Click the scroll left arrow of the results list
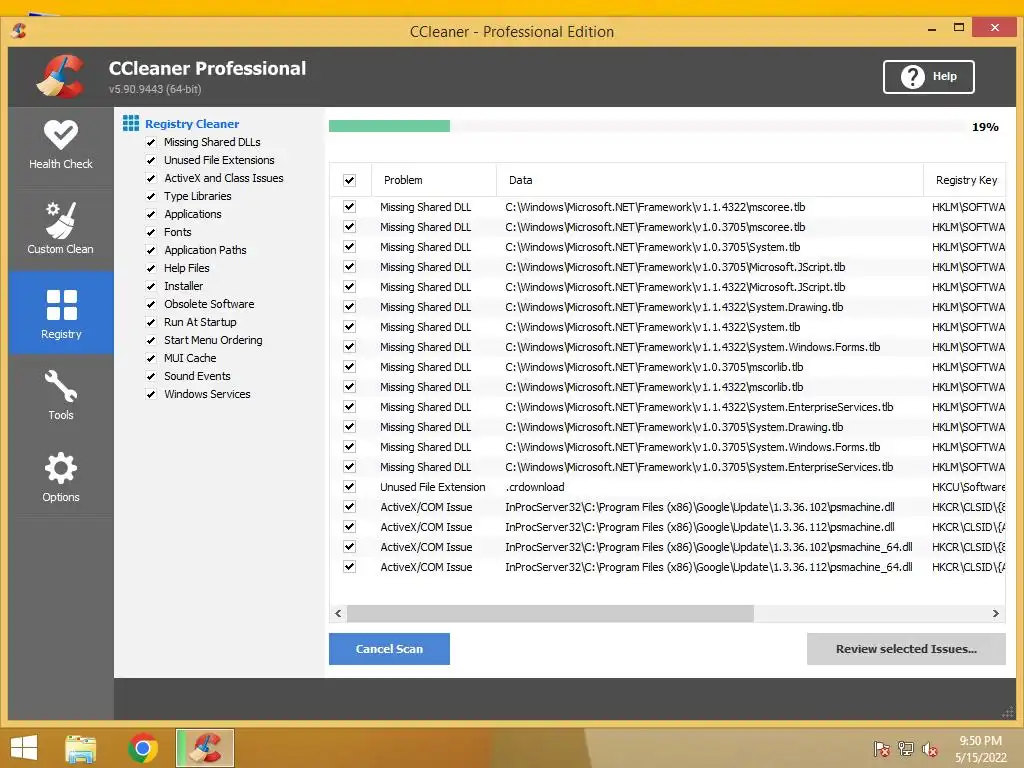Image resolution: width=1024 pixels, height=768 pixels. pos(338,613)
